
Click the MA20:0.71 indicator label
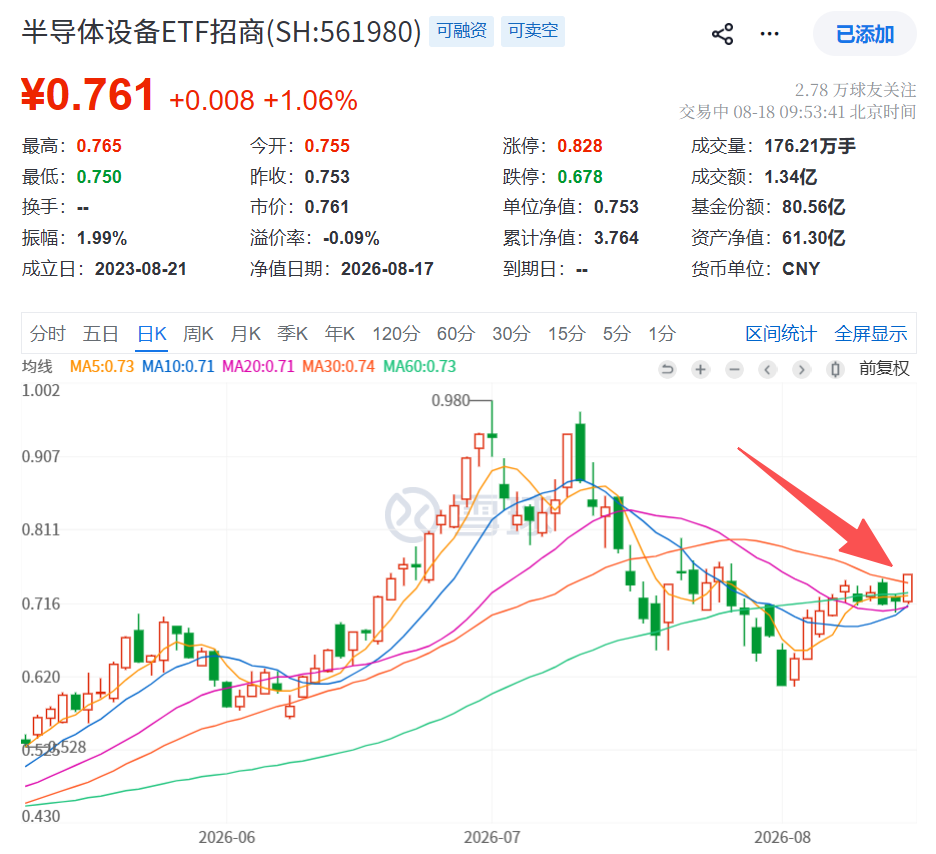[x=258, y=366]
